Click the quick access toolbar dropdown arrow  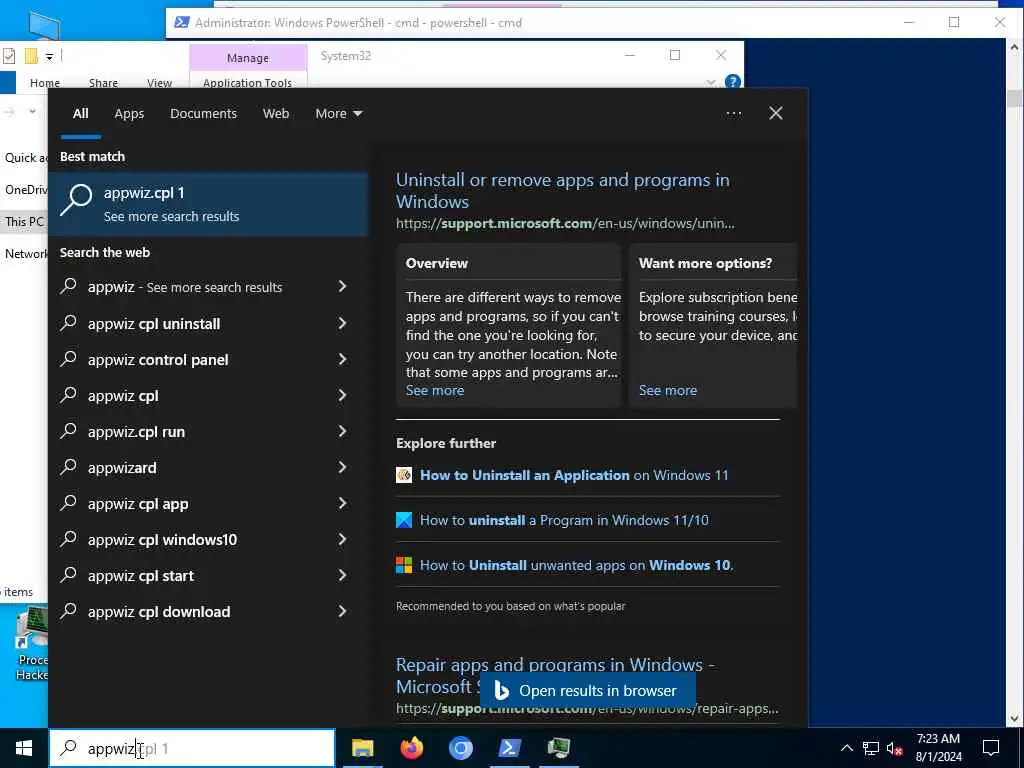click(x=49, y=57)
